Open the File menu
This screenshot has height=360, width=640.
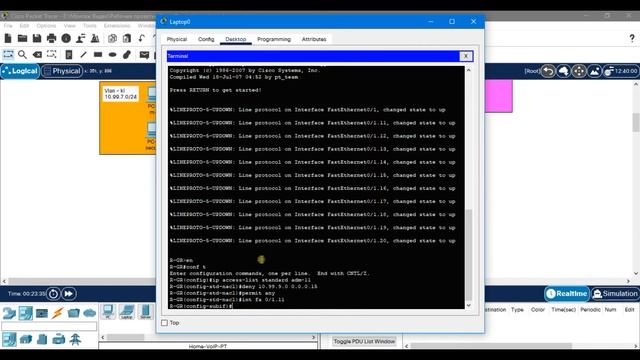point(8,26)
